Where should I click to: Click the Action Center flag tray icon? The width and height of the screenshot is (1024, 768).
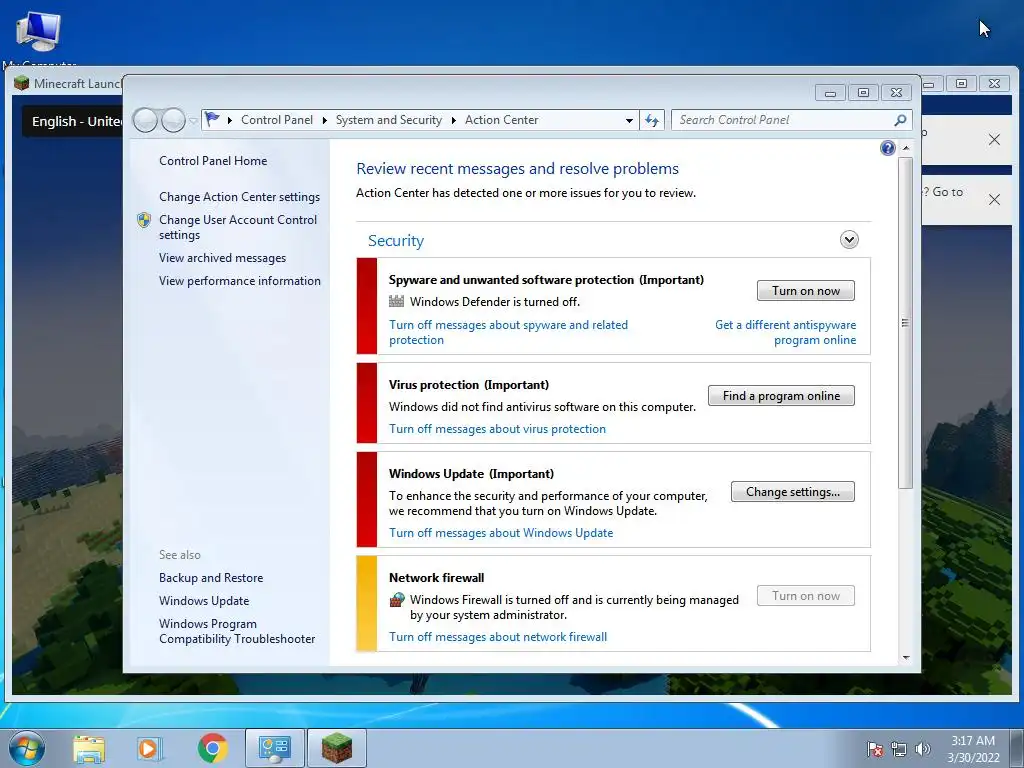874,749
